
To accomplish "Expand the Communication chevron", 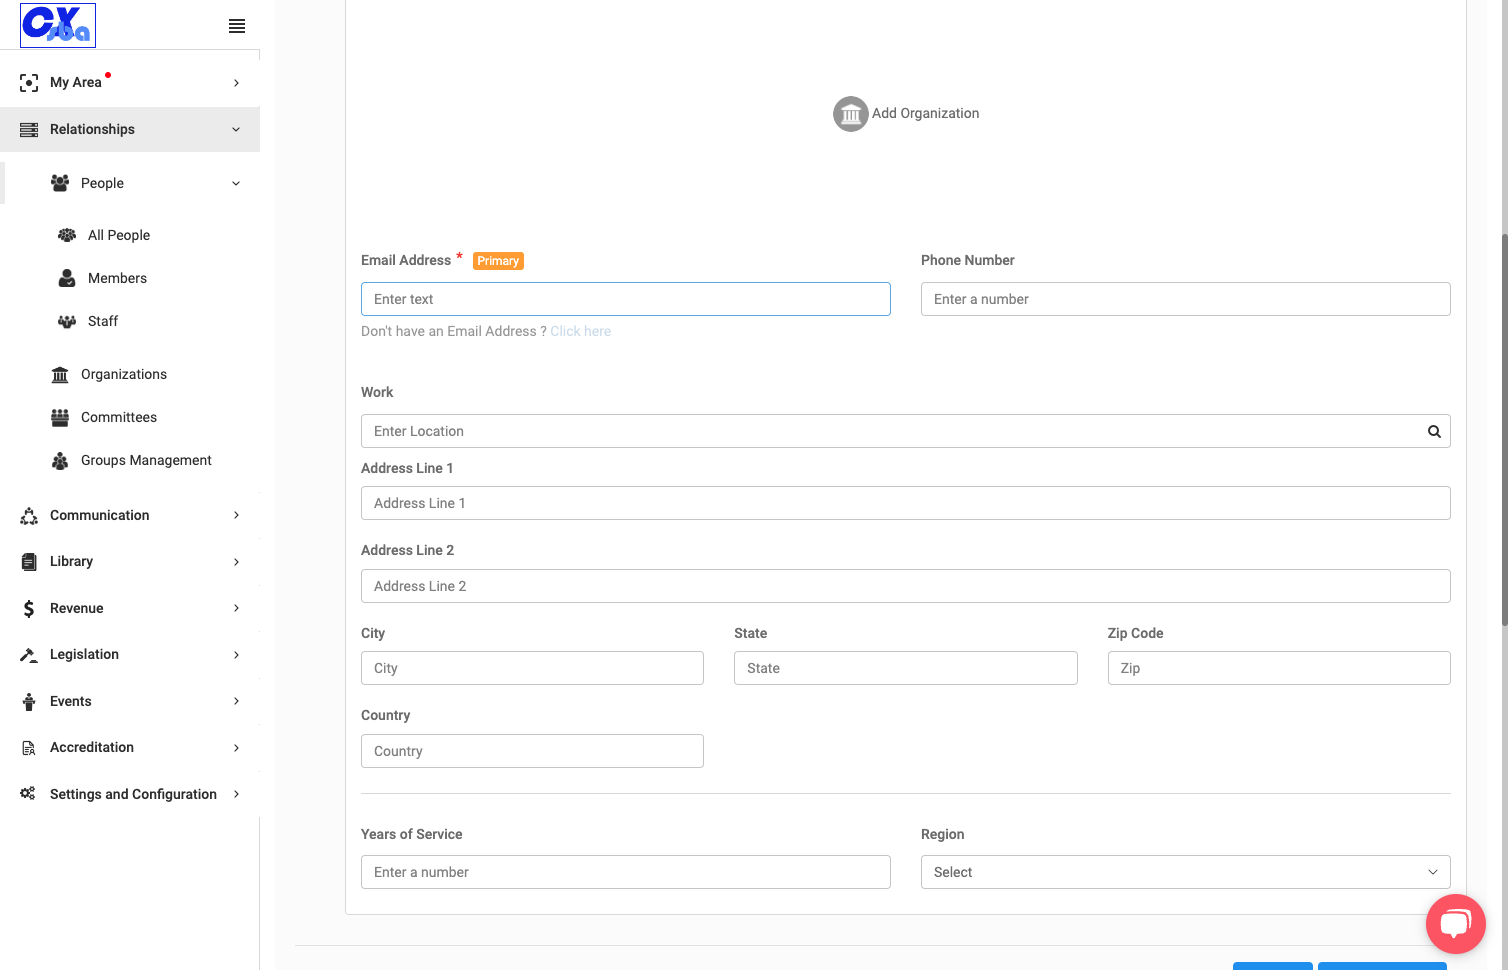I will (236, 515).
